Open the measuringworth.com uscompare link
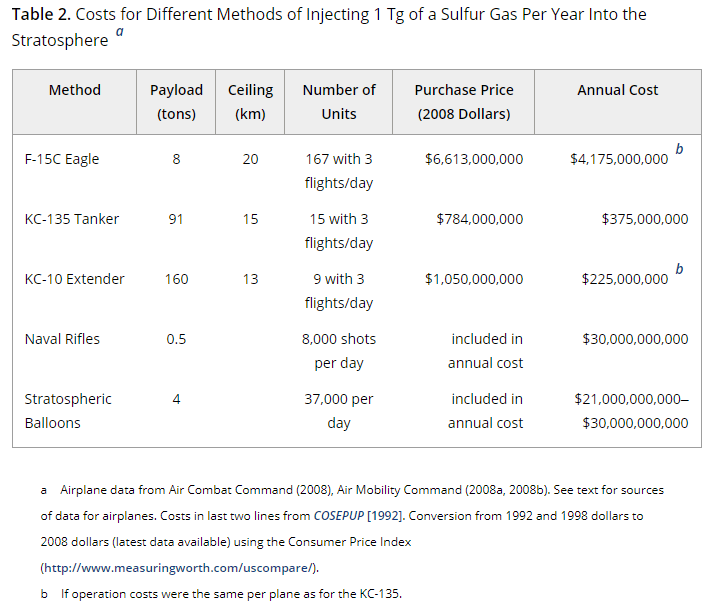 click(x=179, y=567)
